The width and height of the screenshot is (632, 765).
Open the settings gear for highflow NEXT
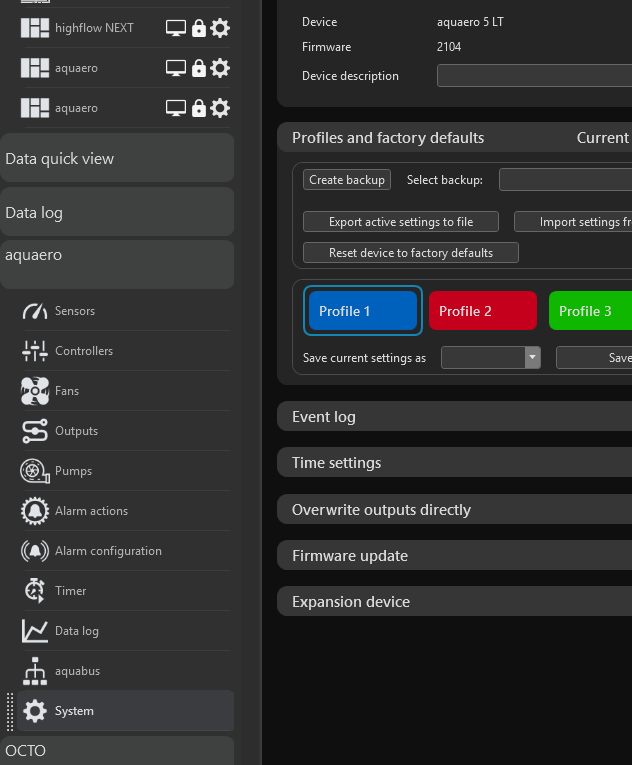220,28
